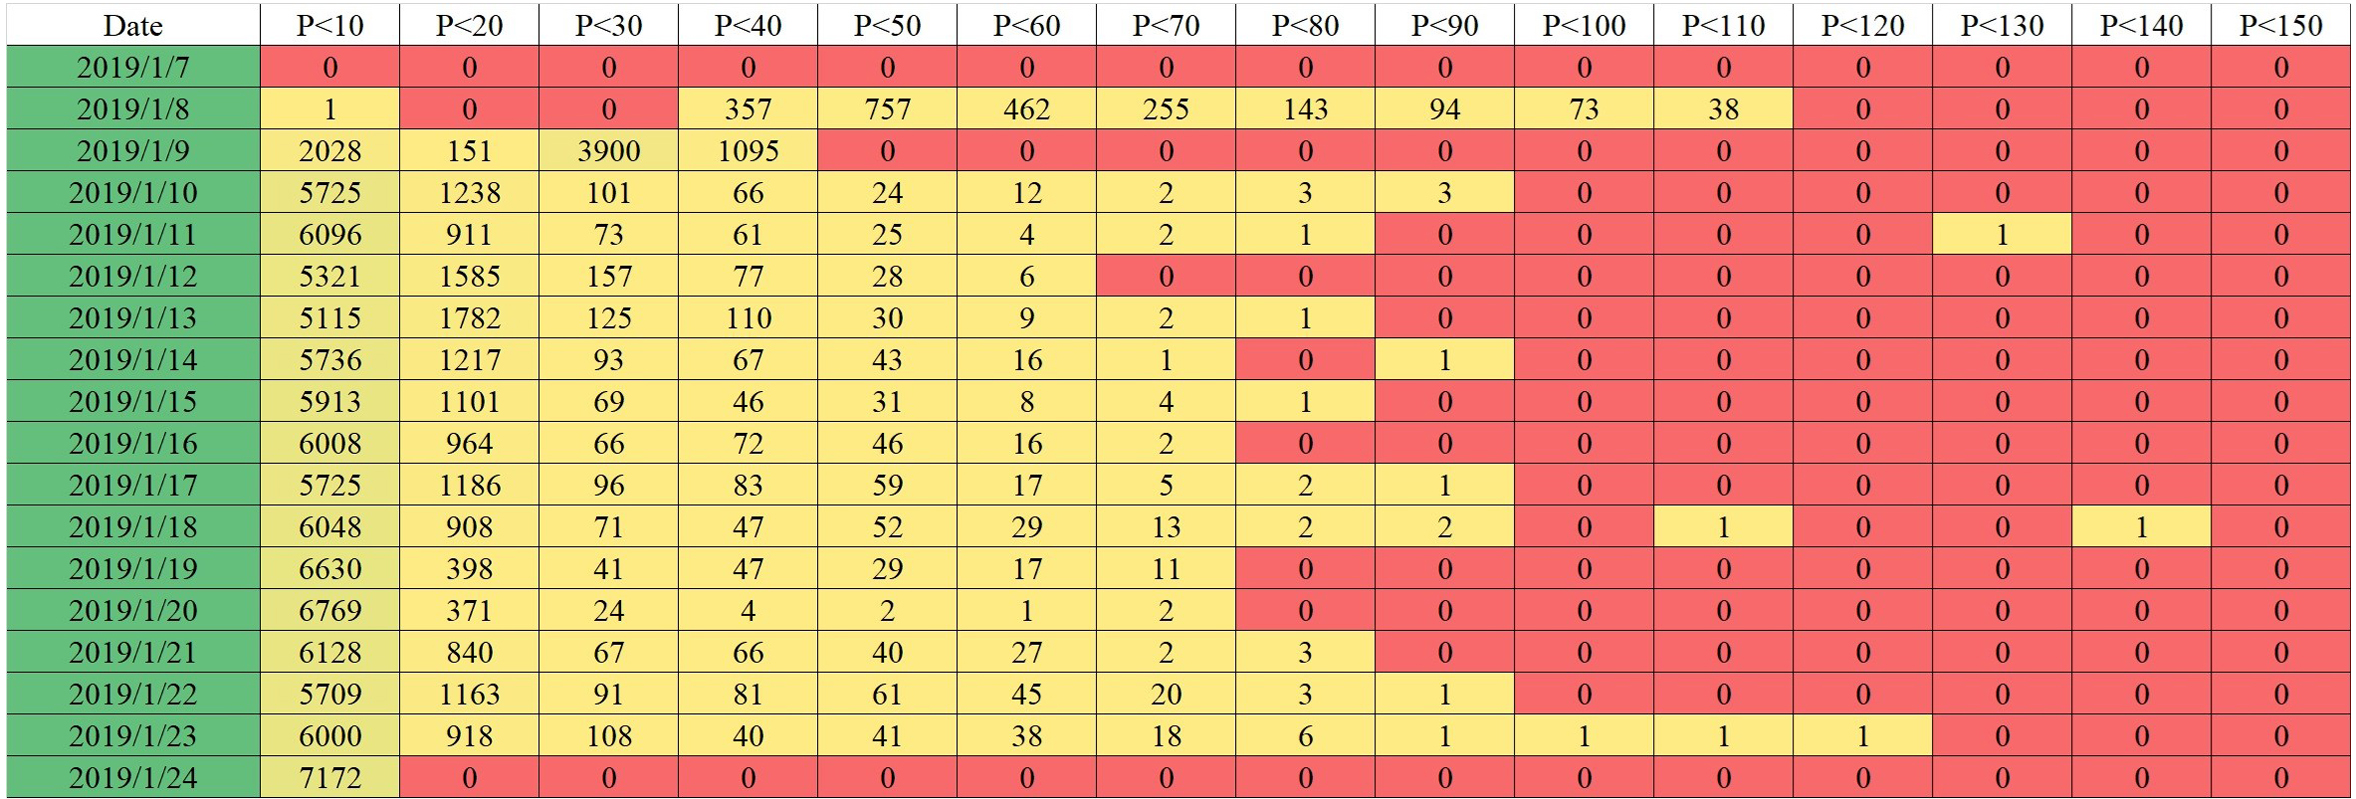Select cell with value 1095
2356x799 pixels.
748,151
